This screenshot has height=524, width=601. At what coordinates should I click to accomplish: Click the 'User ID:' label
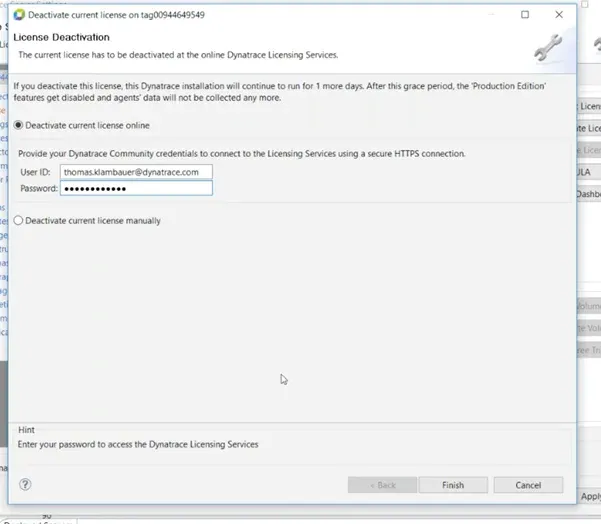pyautogui.click(x=35, y=172)
